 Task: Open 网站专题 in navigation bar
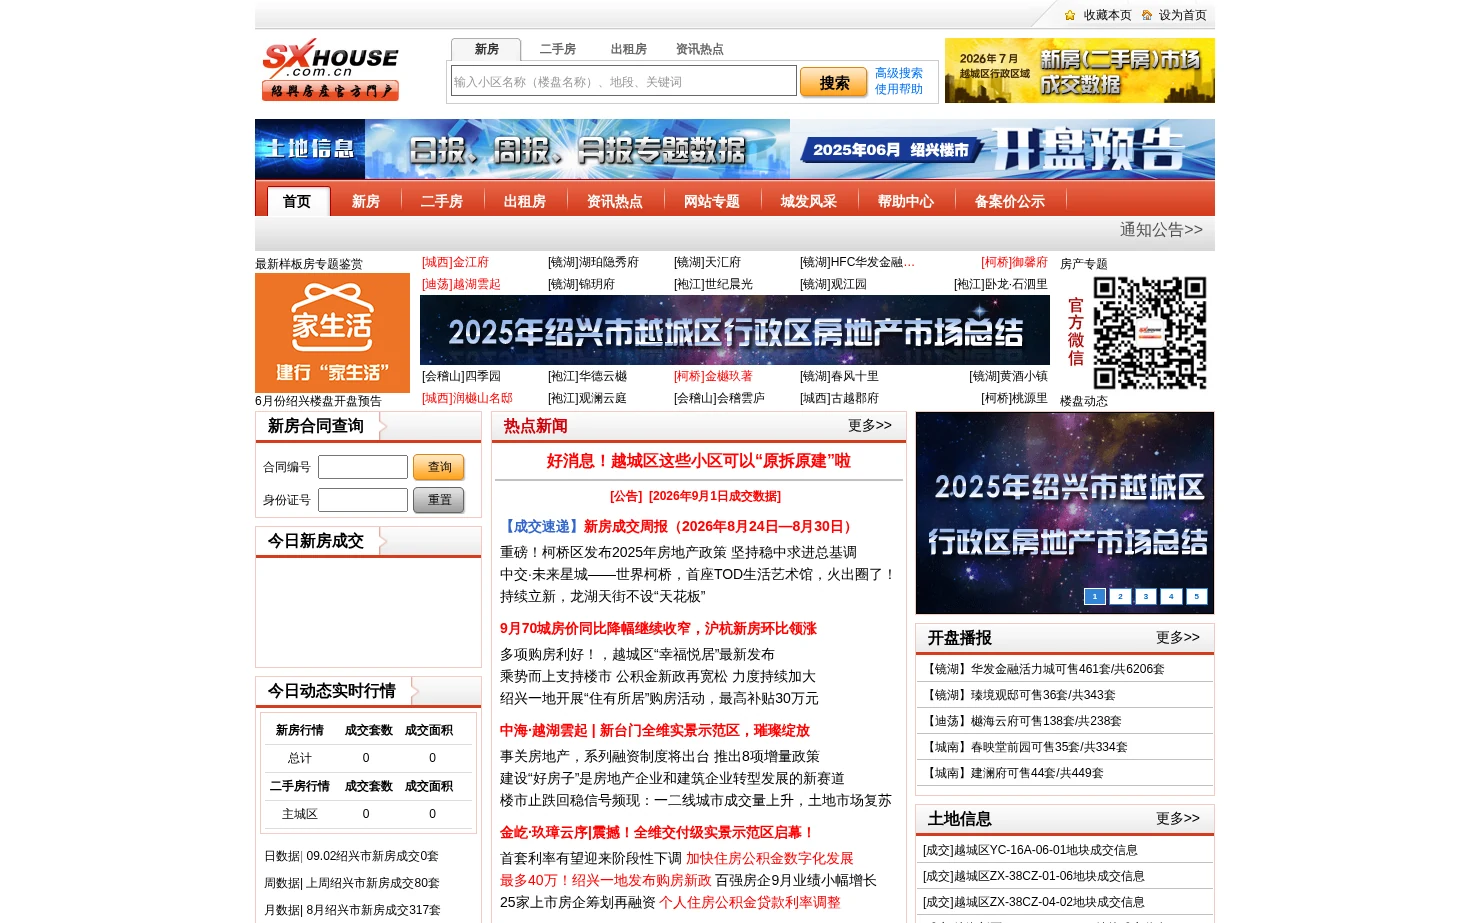click(x=712, y=201)
